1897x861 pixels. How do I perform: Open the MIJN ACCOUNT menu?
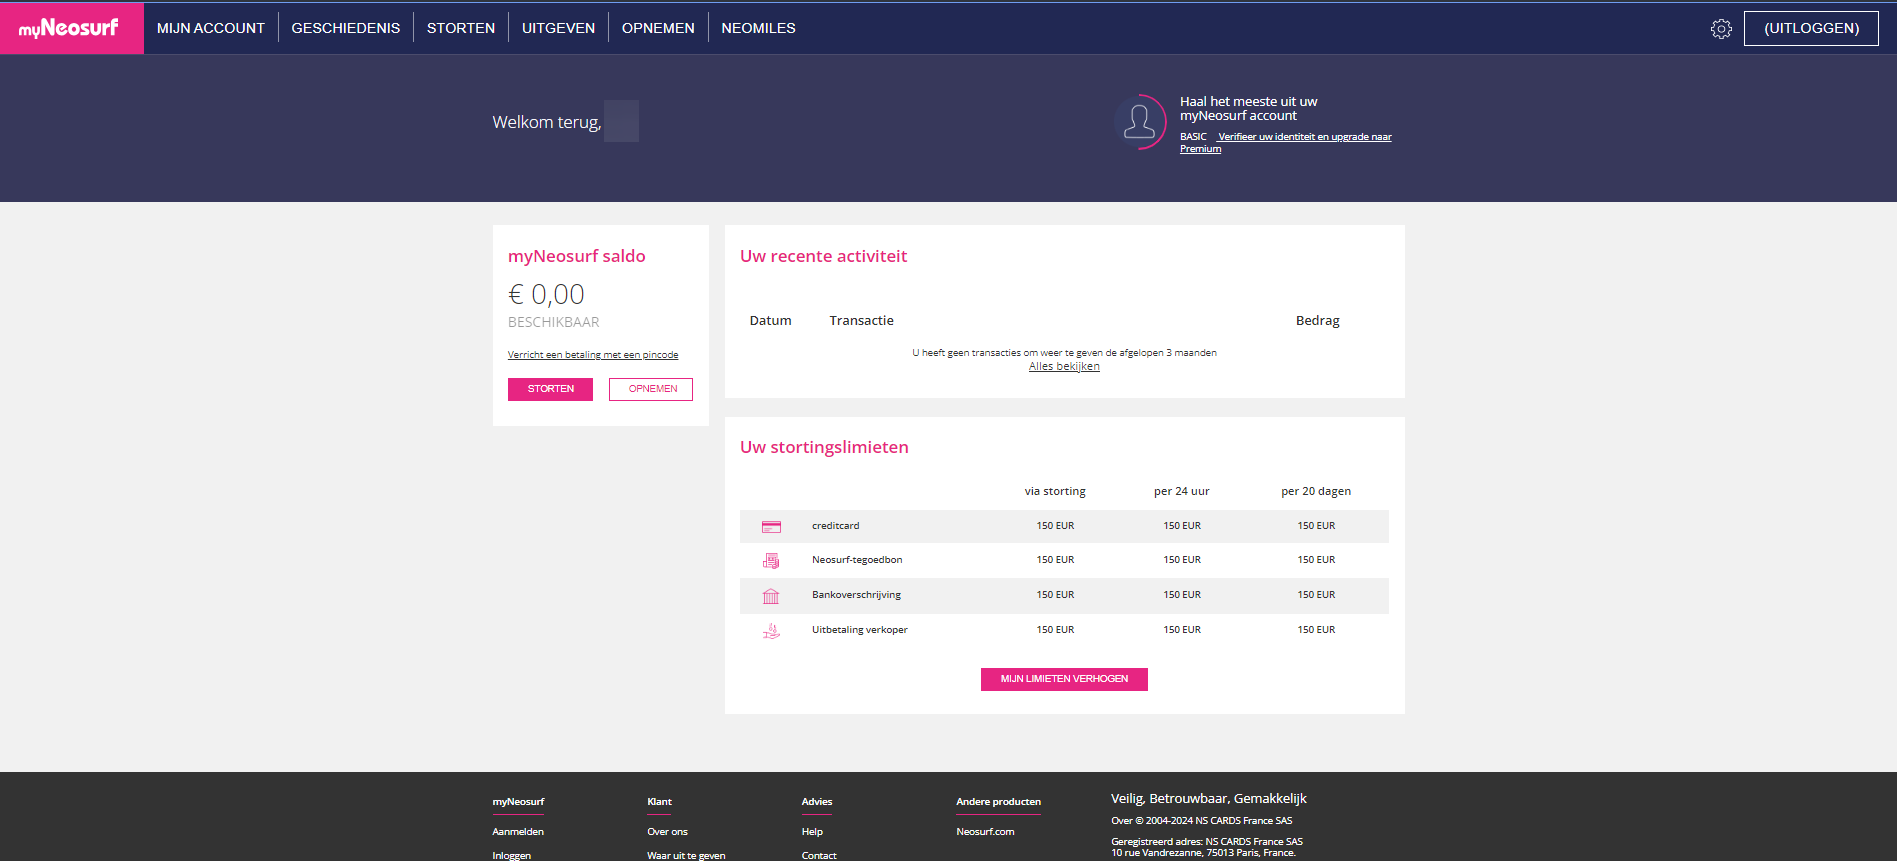point(211,28)
